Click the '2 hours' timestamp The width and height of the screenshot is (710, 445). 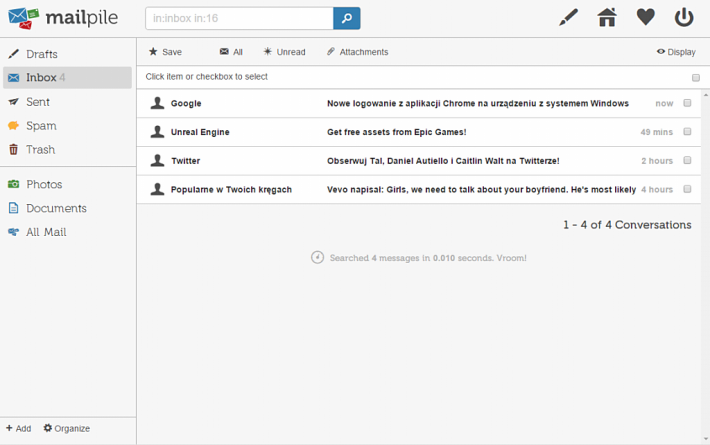[657, 160]
